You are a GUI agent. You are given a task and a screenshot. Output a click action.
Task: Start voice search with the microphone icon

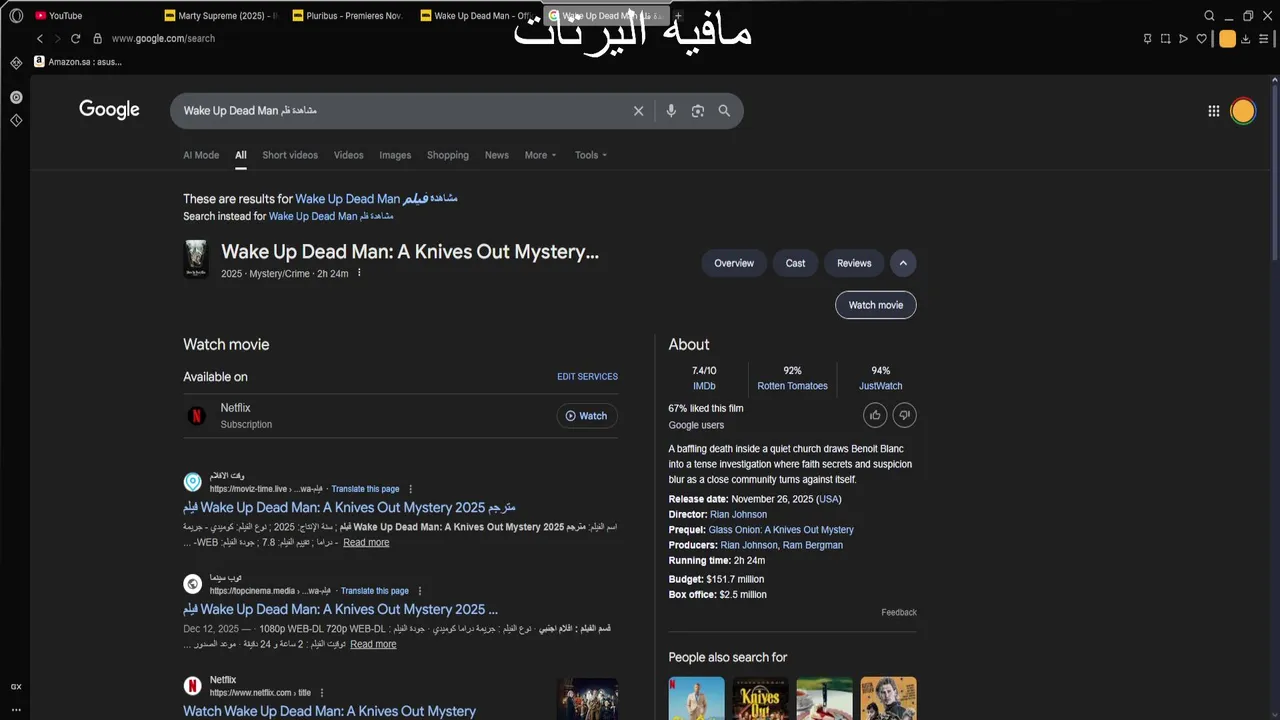671,111
